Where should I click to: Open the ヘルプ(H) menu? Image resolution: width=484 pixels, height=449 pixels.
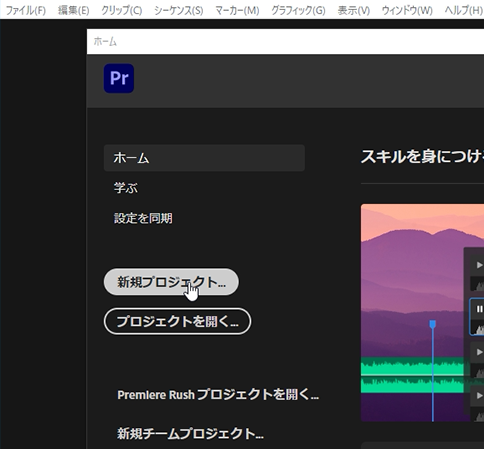coord(464,10)
